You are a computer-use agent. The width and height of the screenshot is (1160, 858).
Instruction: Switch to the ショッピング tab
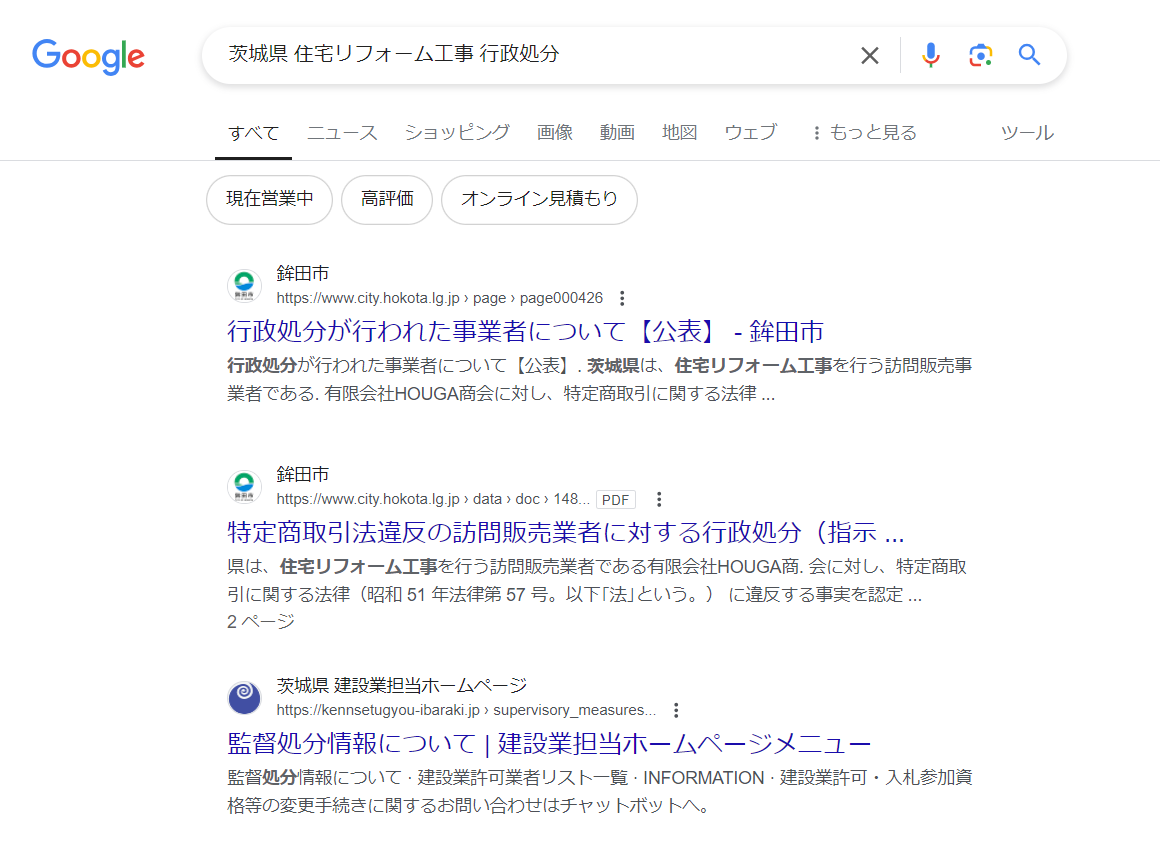tap(456, 133)
